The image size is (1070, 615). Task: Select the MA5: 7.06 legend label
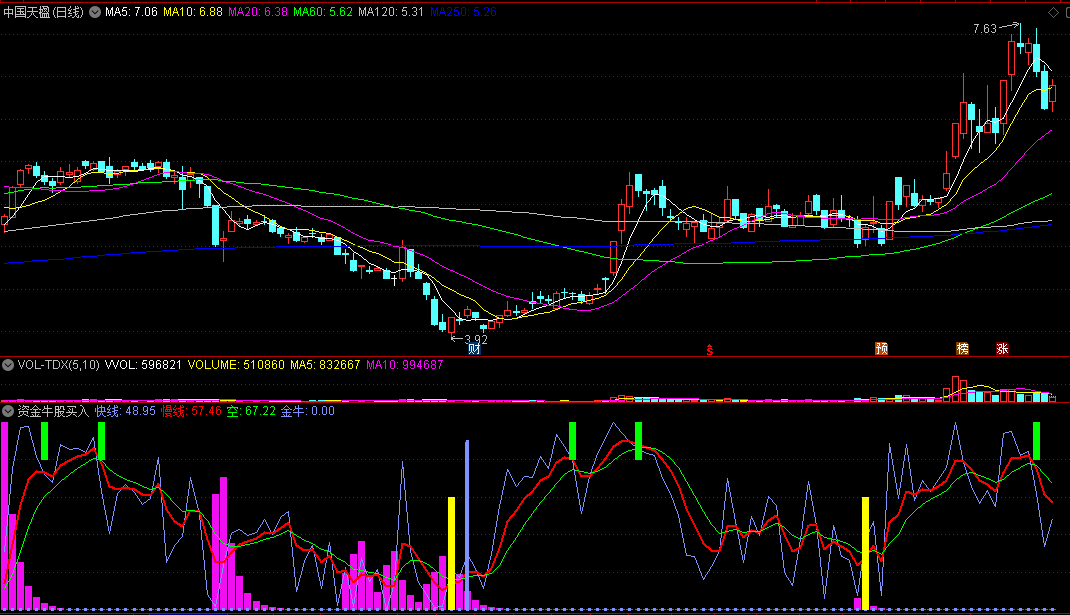pyautogui.click(x=131, y=12)
